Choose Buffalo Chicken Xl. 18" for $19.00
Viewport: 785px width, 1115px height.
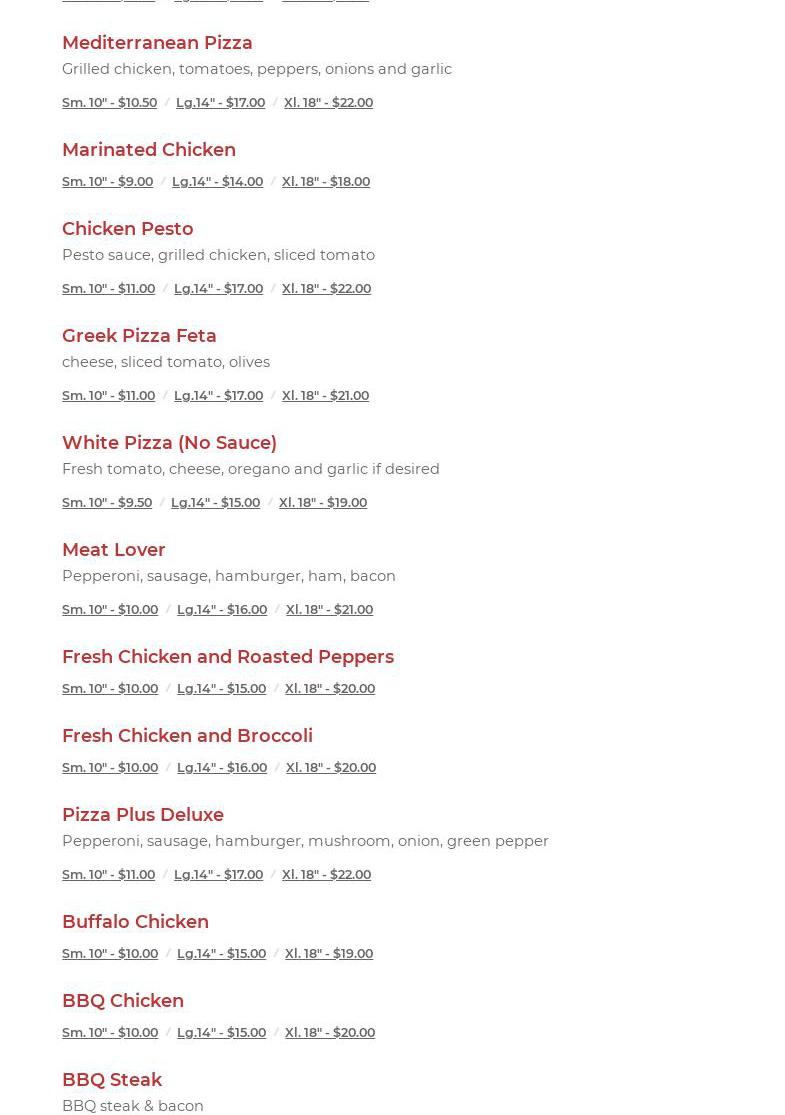pos(328,953)
